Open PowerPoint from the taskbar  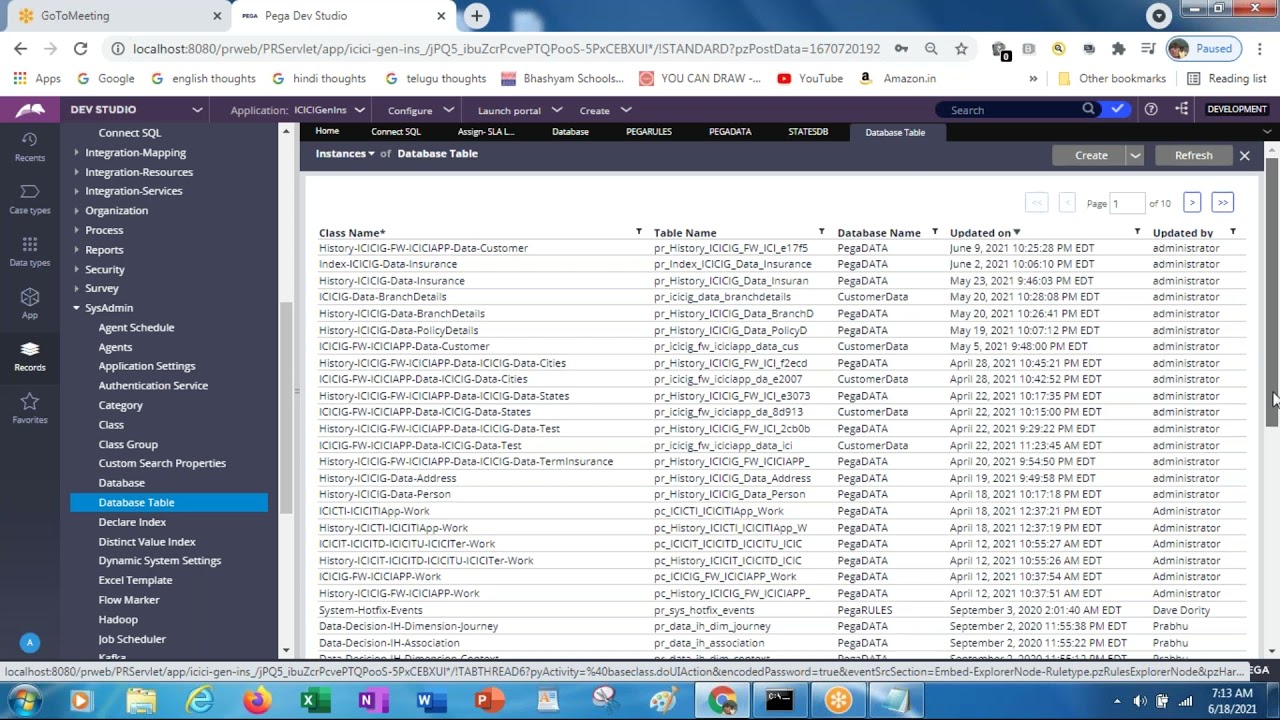(487, 701)
